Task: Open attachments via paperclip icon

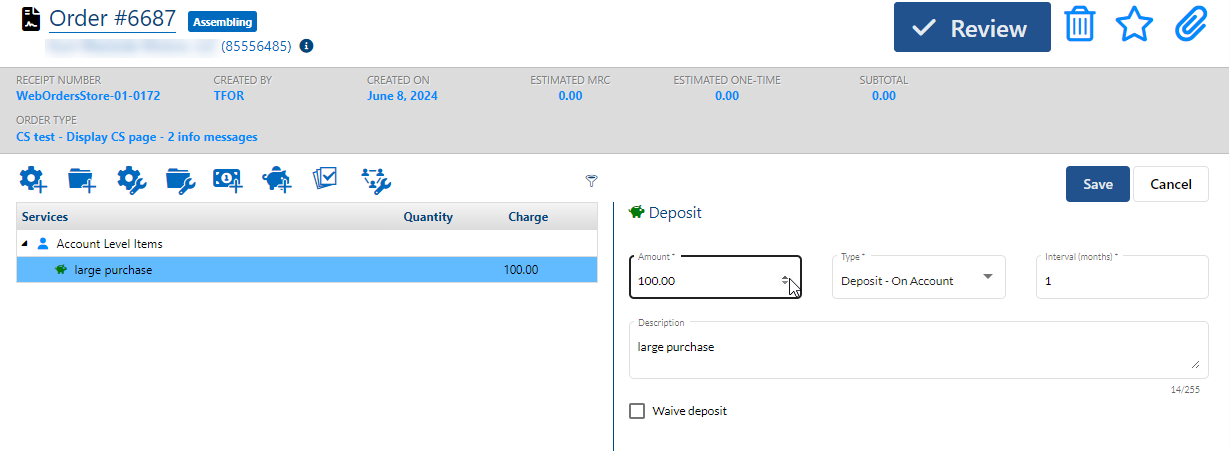Action: (1190, 26)
